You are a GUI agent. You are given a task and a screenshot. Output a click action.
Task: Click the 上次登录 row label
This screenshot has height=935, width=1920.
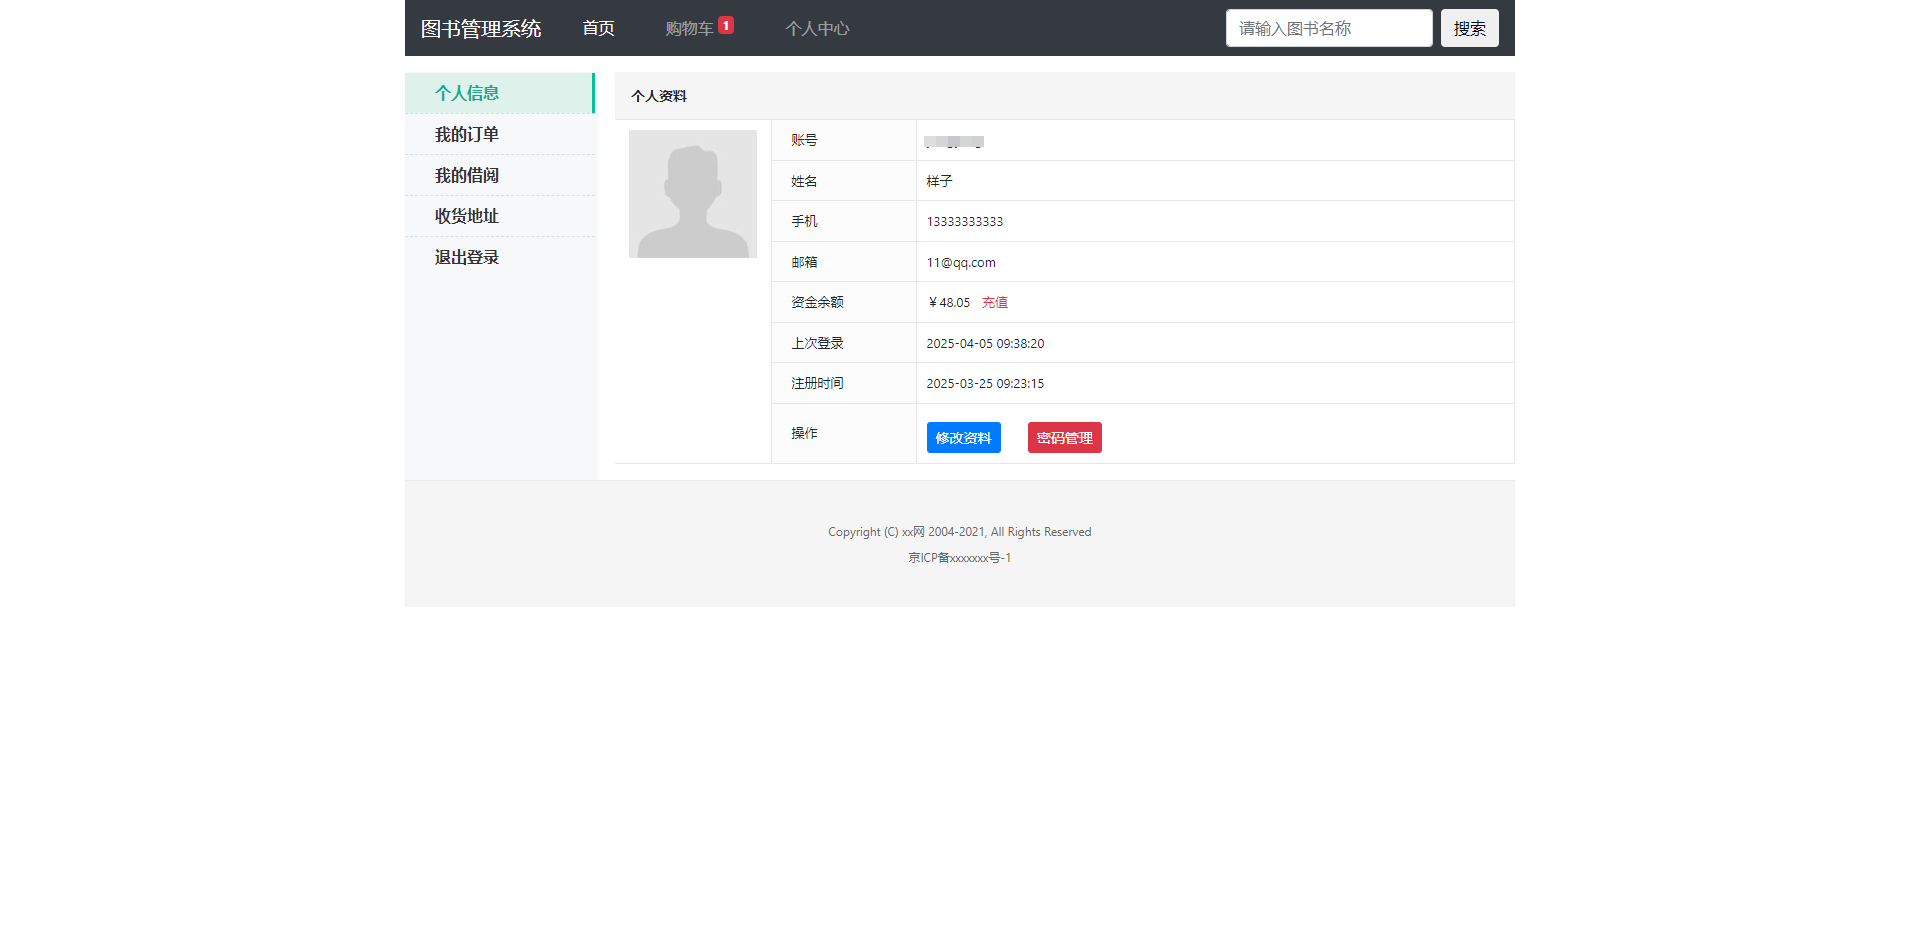point(817,343)
